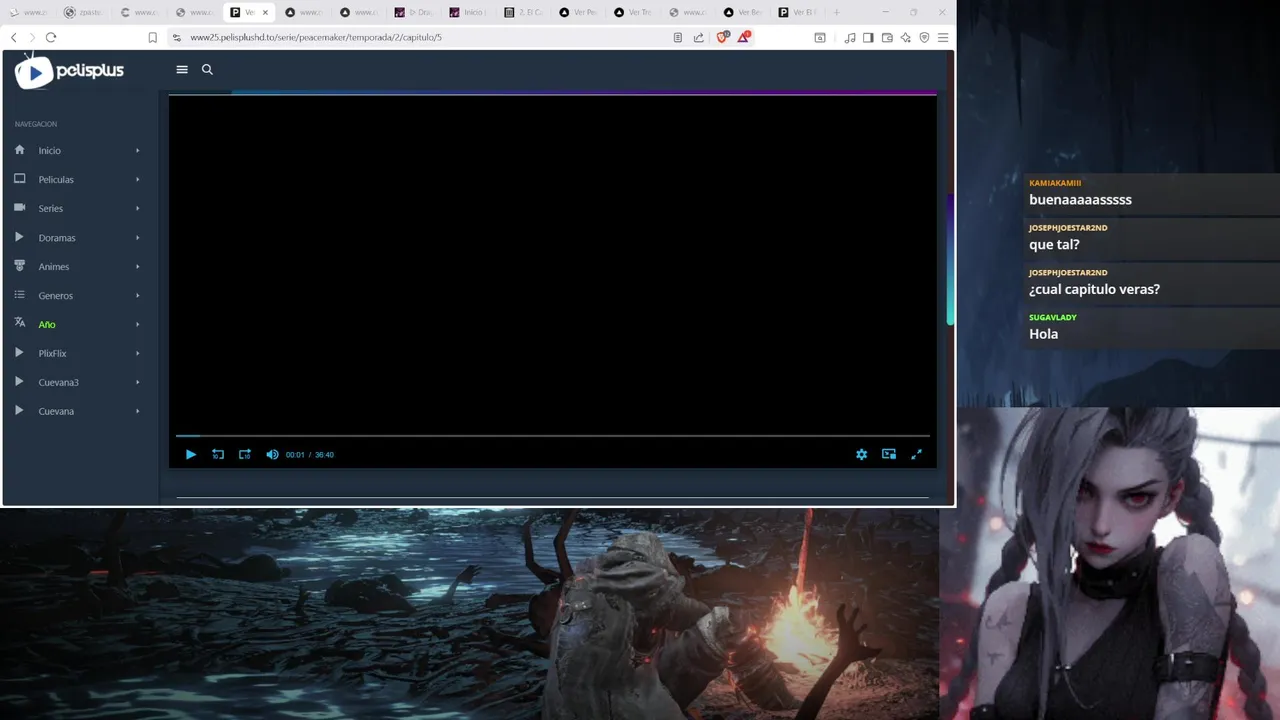The height and width of the screenshot is (720, 1280).
Task: Open Brave Rewards triangle icon
Action: [x=744, y=37]
